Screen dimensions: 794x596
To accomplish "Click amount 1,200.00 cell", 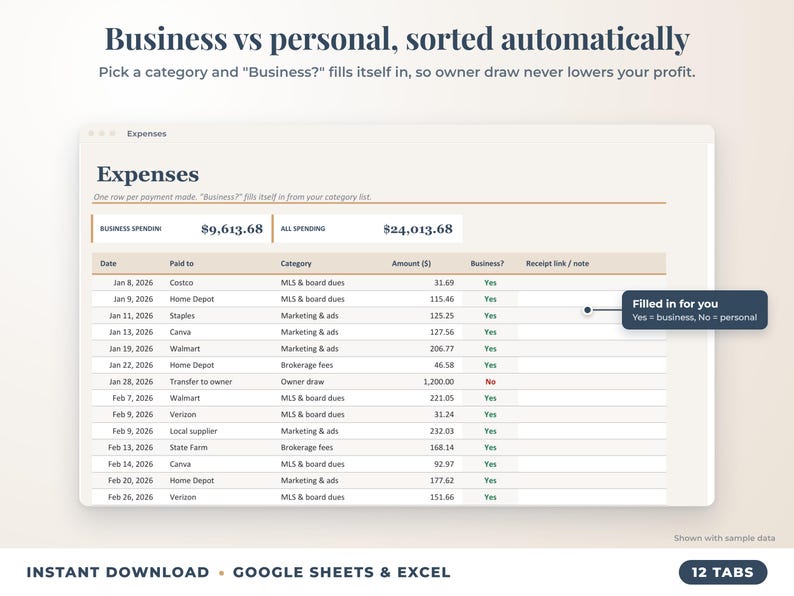I will coord(439,382).
